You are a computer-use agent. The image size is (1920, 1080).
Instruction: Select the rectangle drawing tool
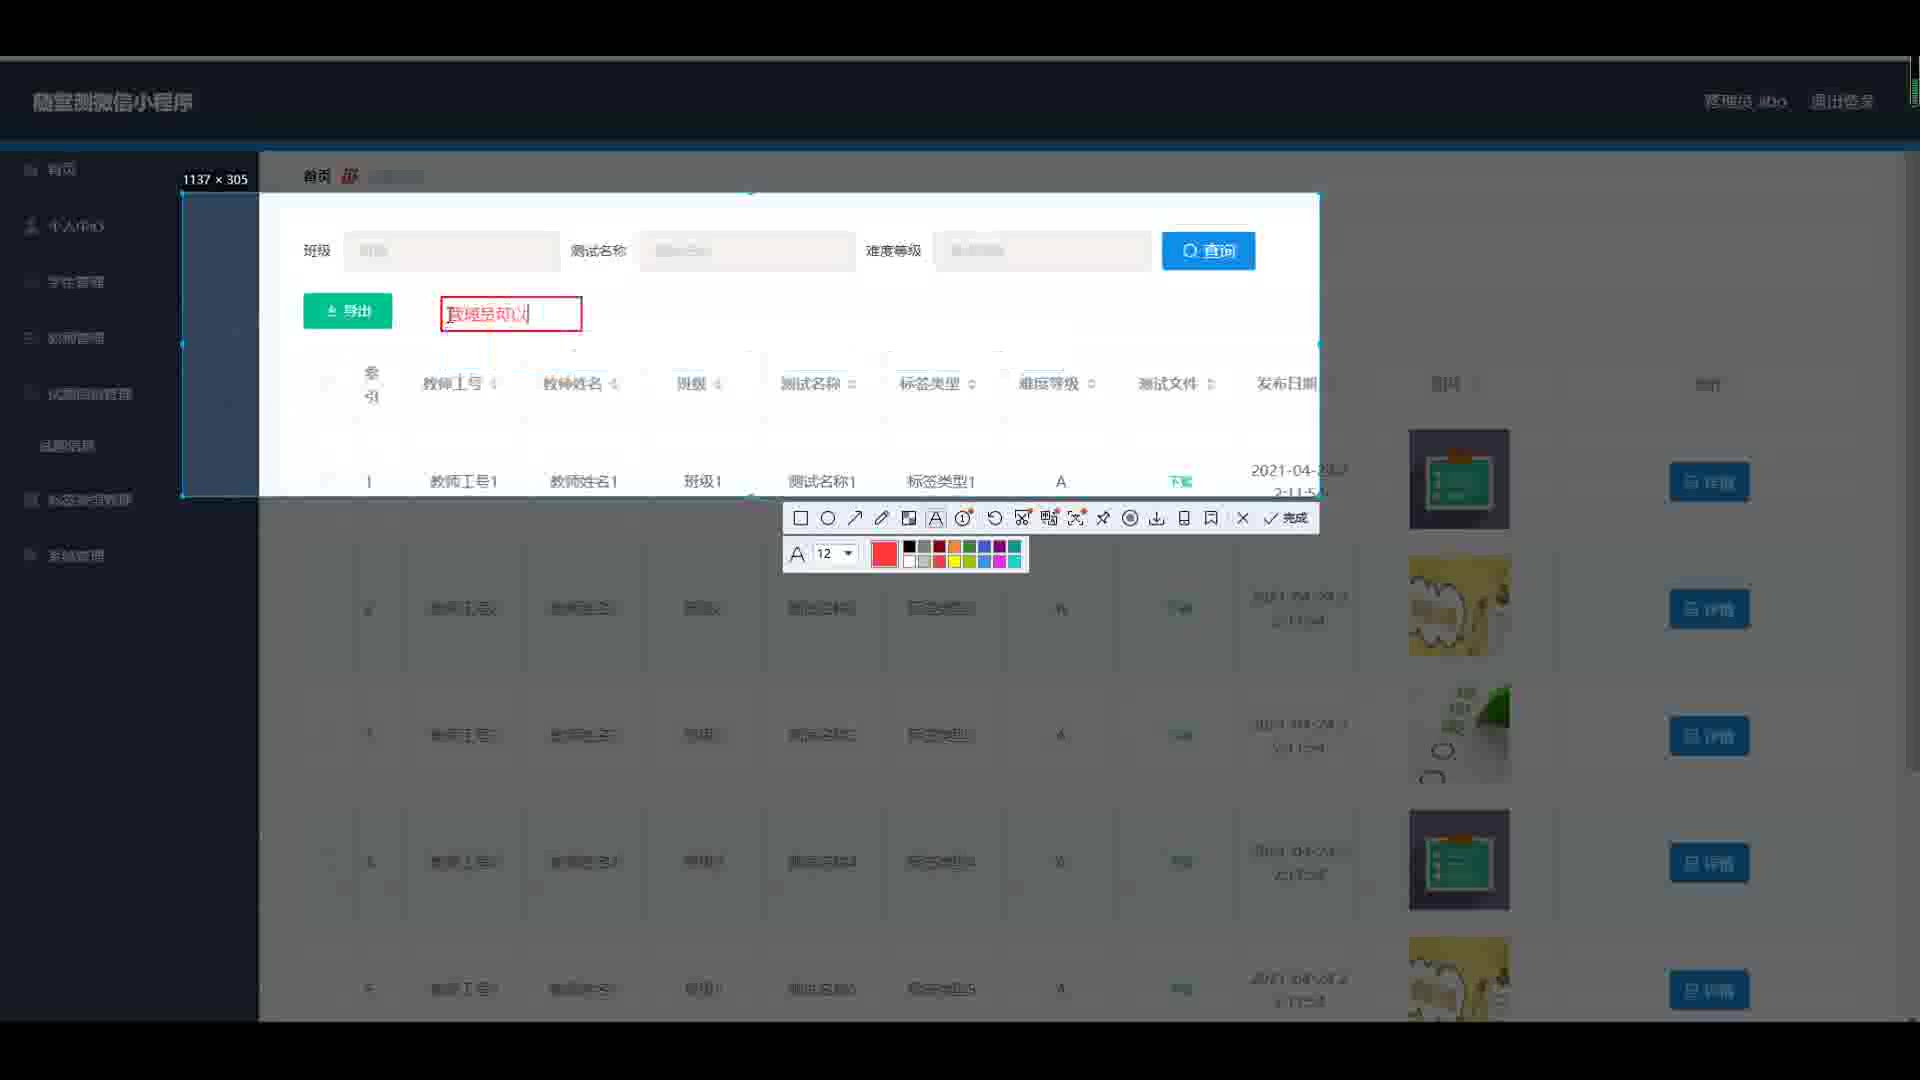[800, 518]
